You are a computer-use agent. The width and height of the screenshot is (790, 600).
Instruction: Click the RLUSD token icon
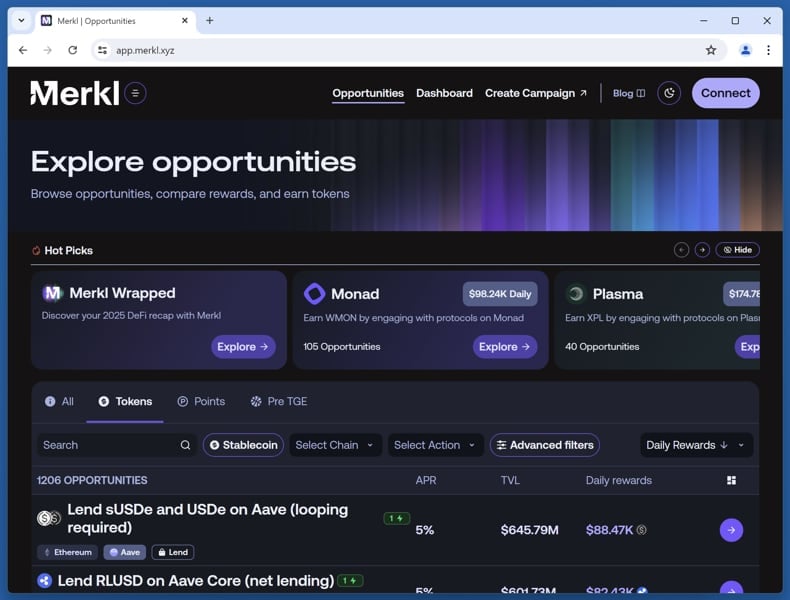pos(44,581)
